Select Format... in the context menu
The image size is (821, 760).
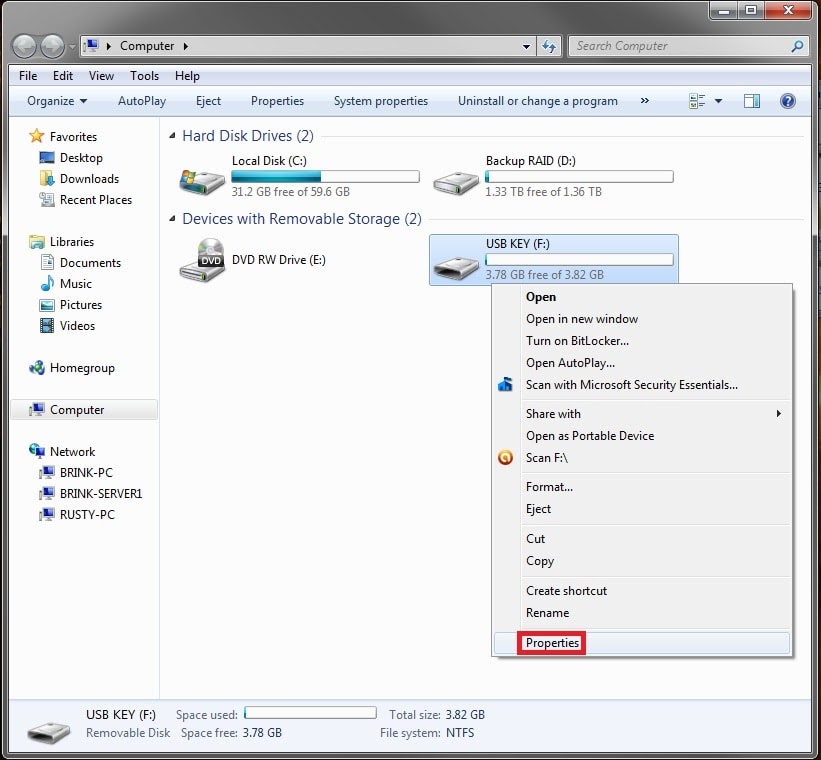coord(549,487)
